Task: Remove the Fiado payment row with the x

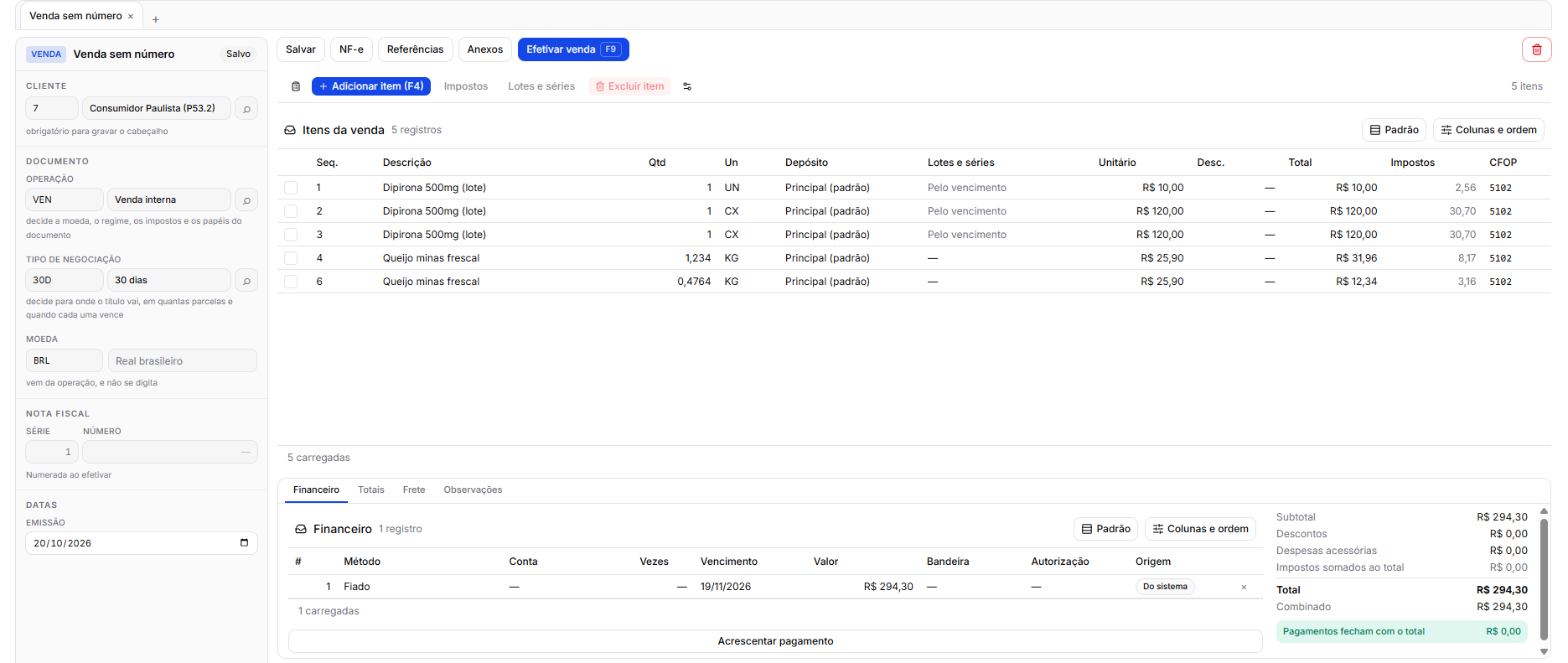Action: 1244,587
